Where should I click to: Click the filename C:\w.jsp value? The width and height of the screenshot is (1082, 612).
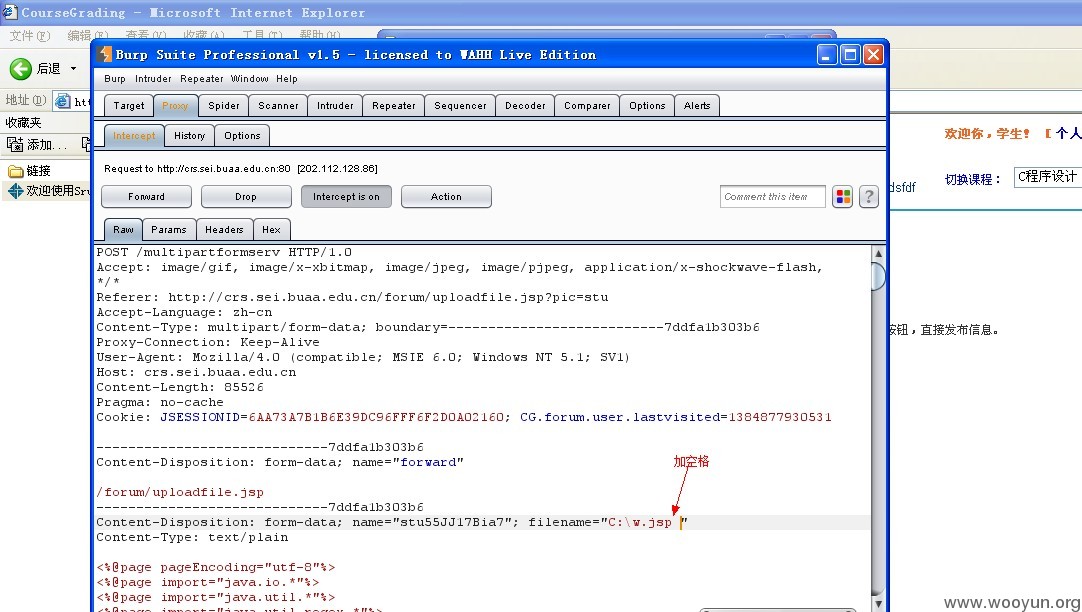(x=640, y=522)
